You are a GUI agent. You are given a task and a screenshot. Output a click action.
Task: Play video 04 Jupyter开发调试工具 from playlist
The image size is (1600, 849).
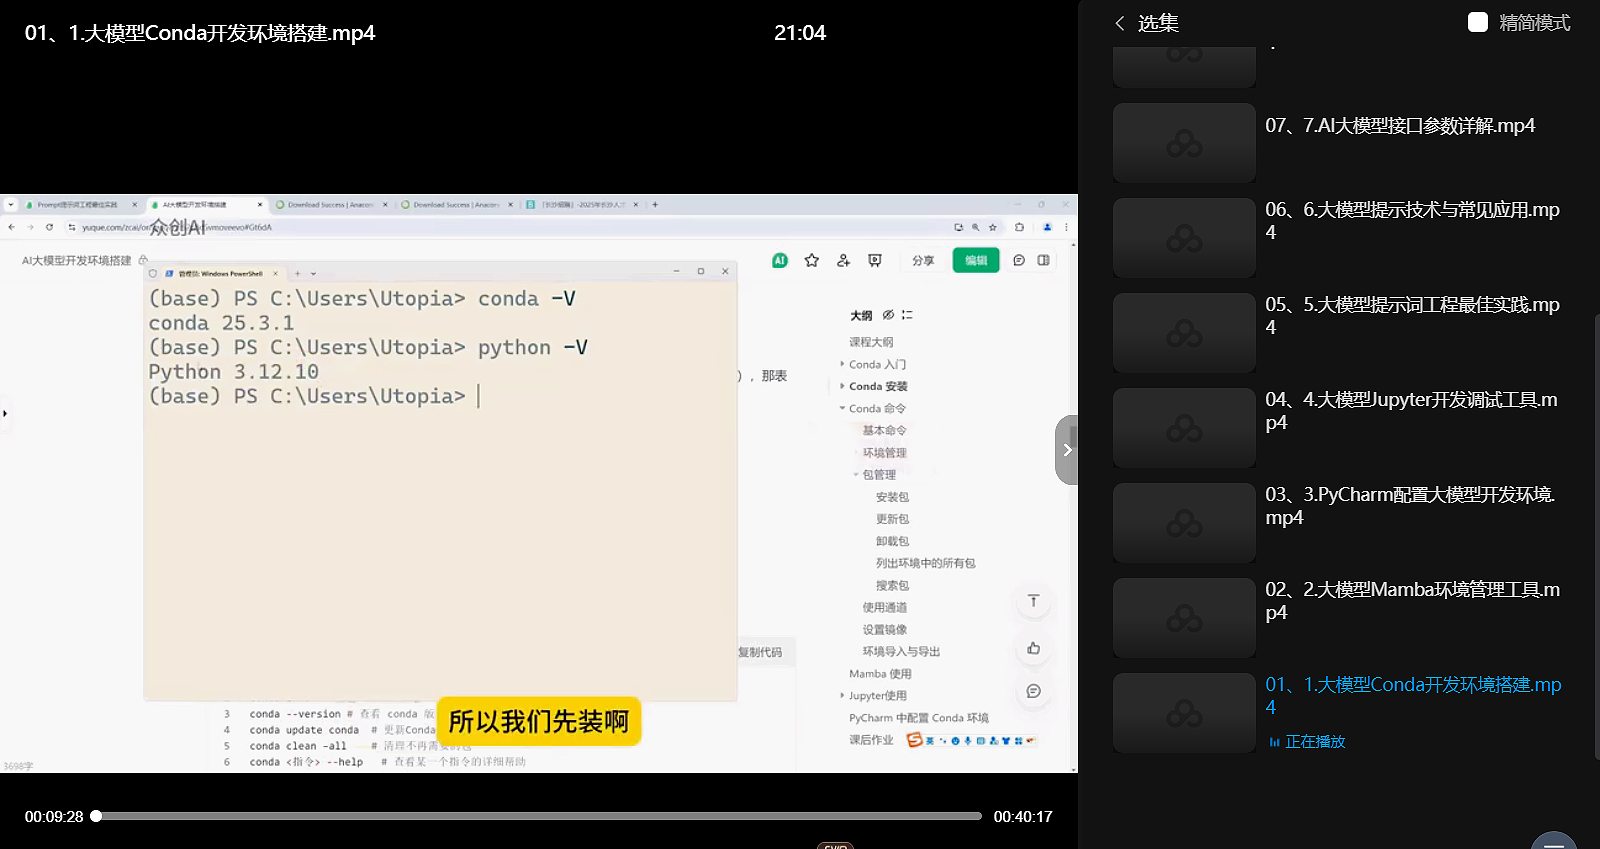tap(1410, 411)
